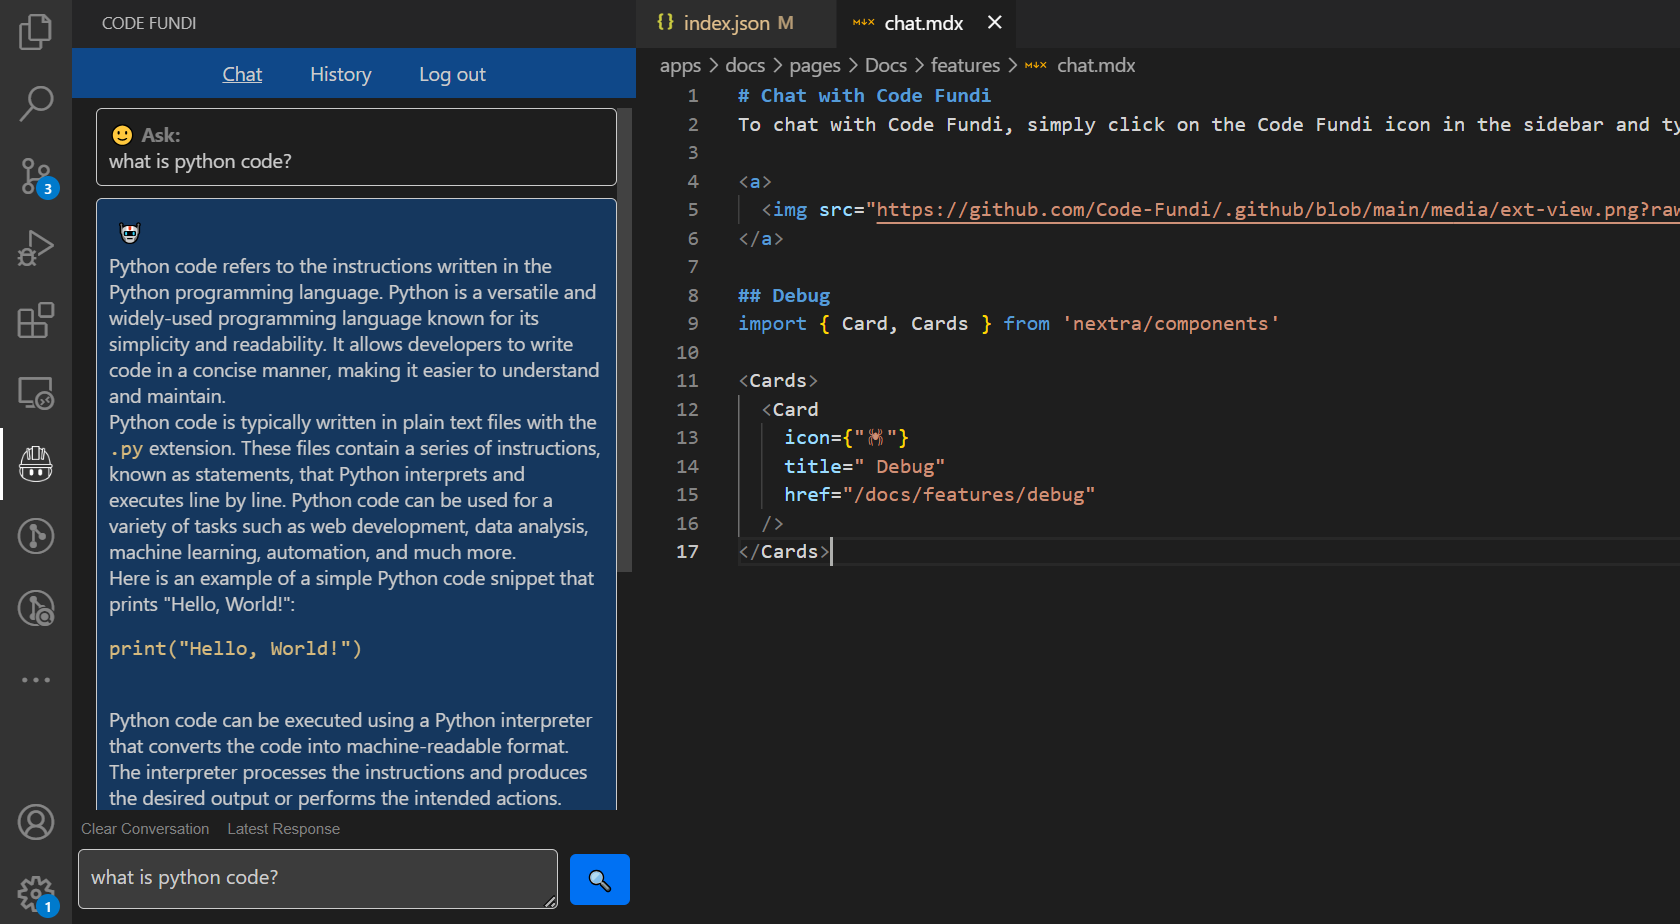The width and height of the screenshot is (1680, 924).
Task: Open the Explorer view in the activity bar
Action: pos(36,32)
